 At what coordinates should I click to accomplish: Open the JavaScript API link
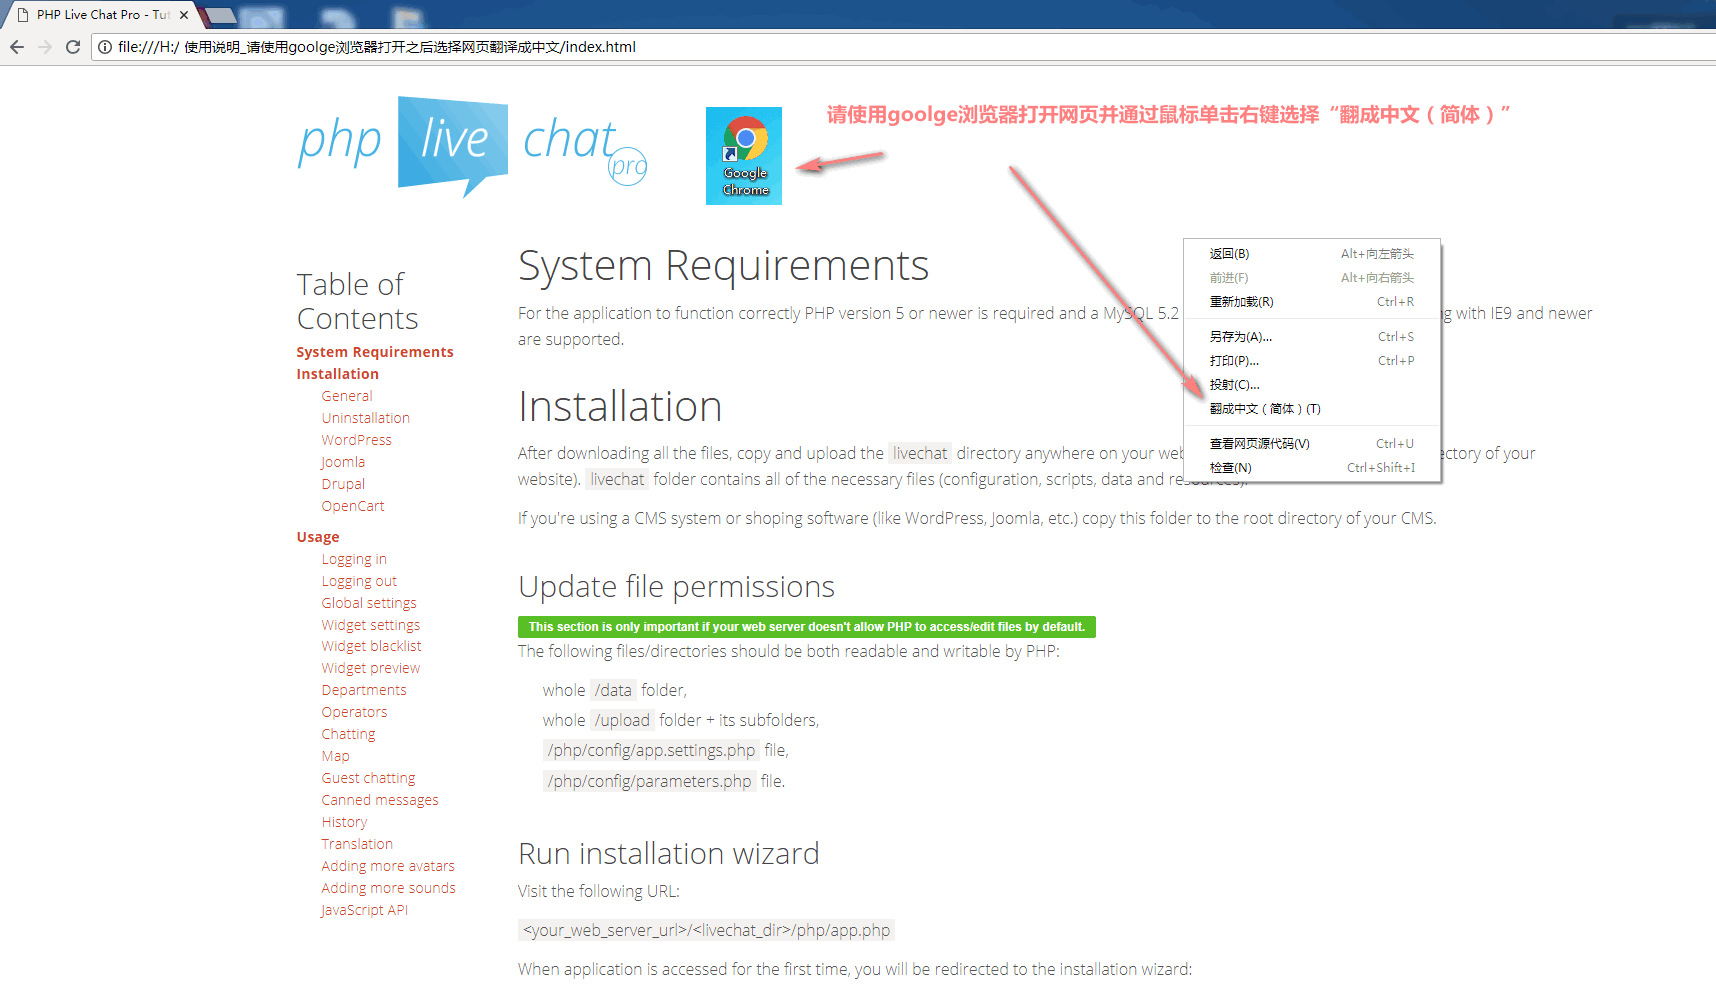tap(364, 910)
